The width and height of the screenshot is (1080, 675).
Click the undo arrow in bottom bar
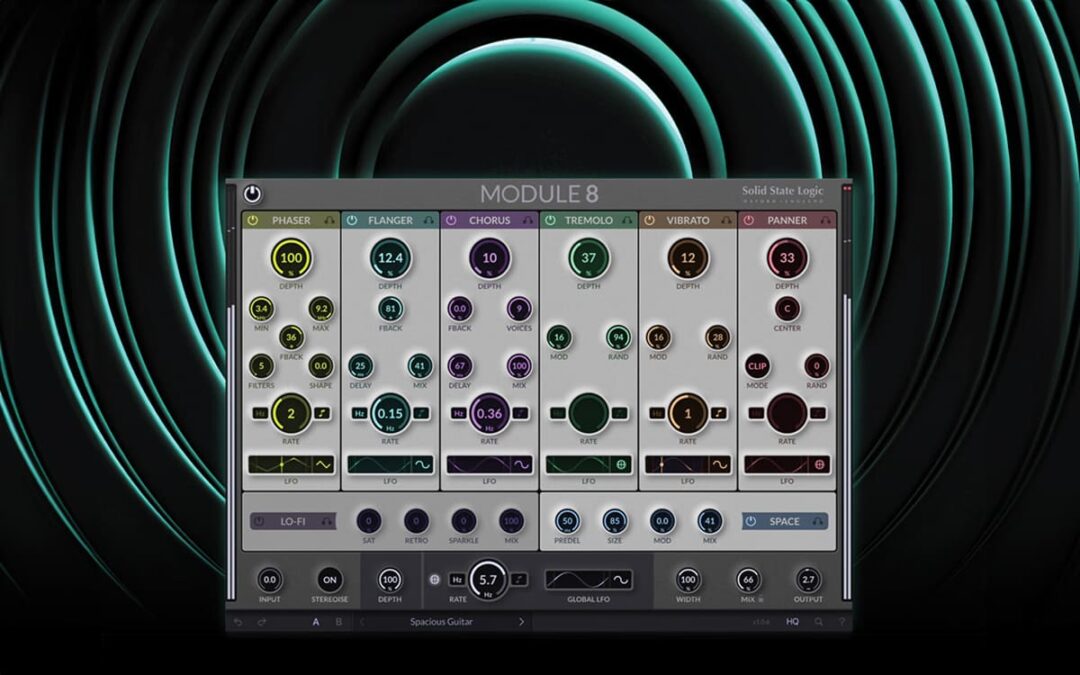point(238,622)
